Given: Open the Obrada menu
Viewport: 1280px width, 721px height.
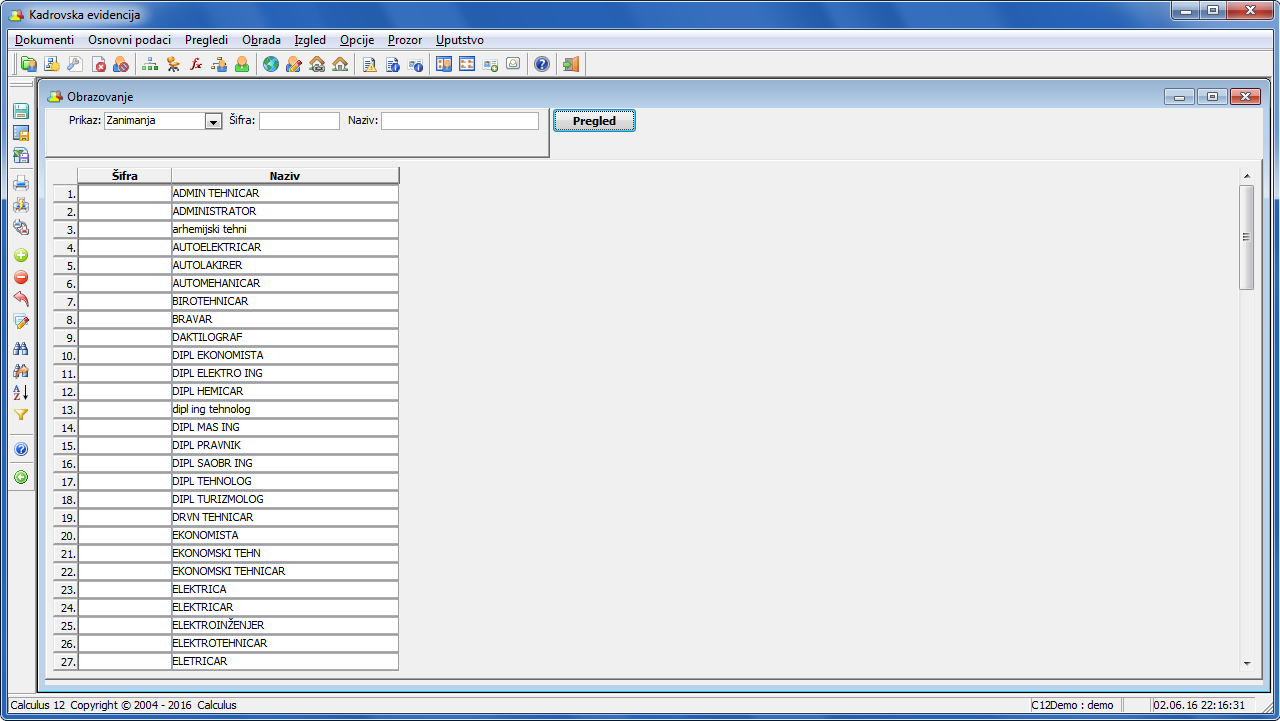Looking at the screenshot, I should 261,40.
